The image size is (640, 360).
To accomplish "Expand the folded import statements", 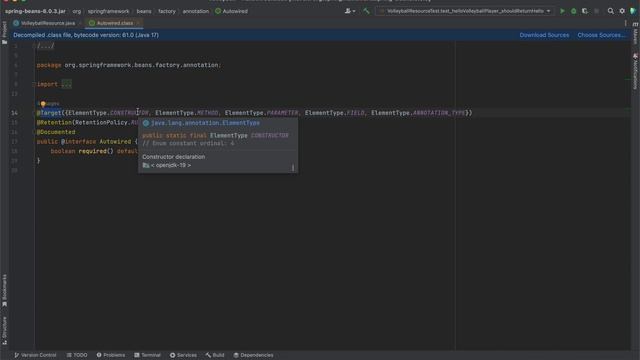I will 67,84.
